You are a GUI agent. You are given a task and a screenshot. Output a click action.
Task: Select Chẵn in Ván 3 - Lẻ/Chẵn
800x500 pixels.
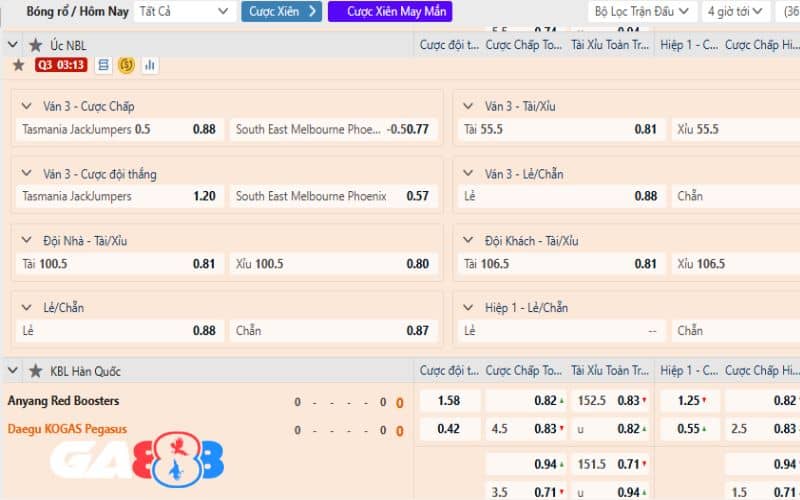(736, 196)
